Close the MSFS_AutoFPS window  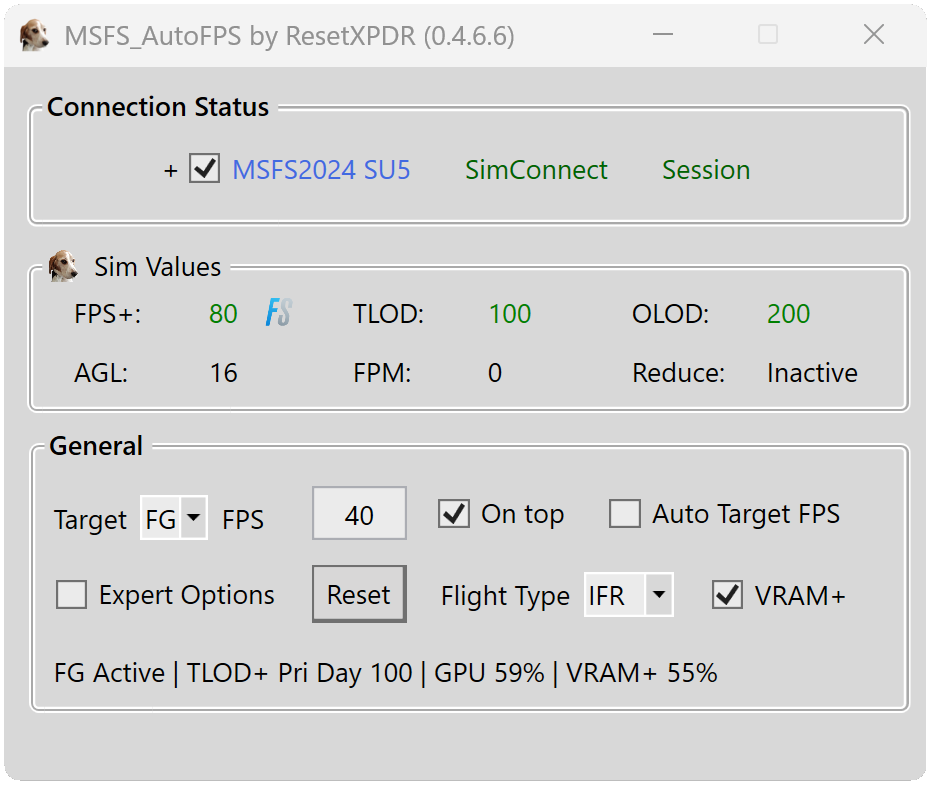tap(874, 34)
